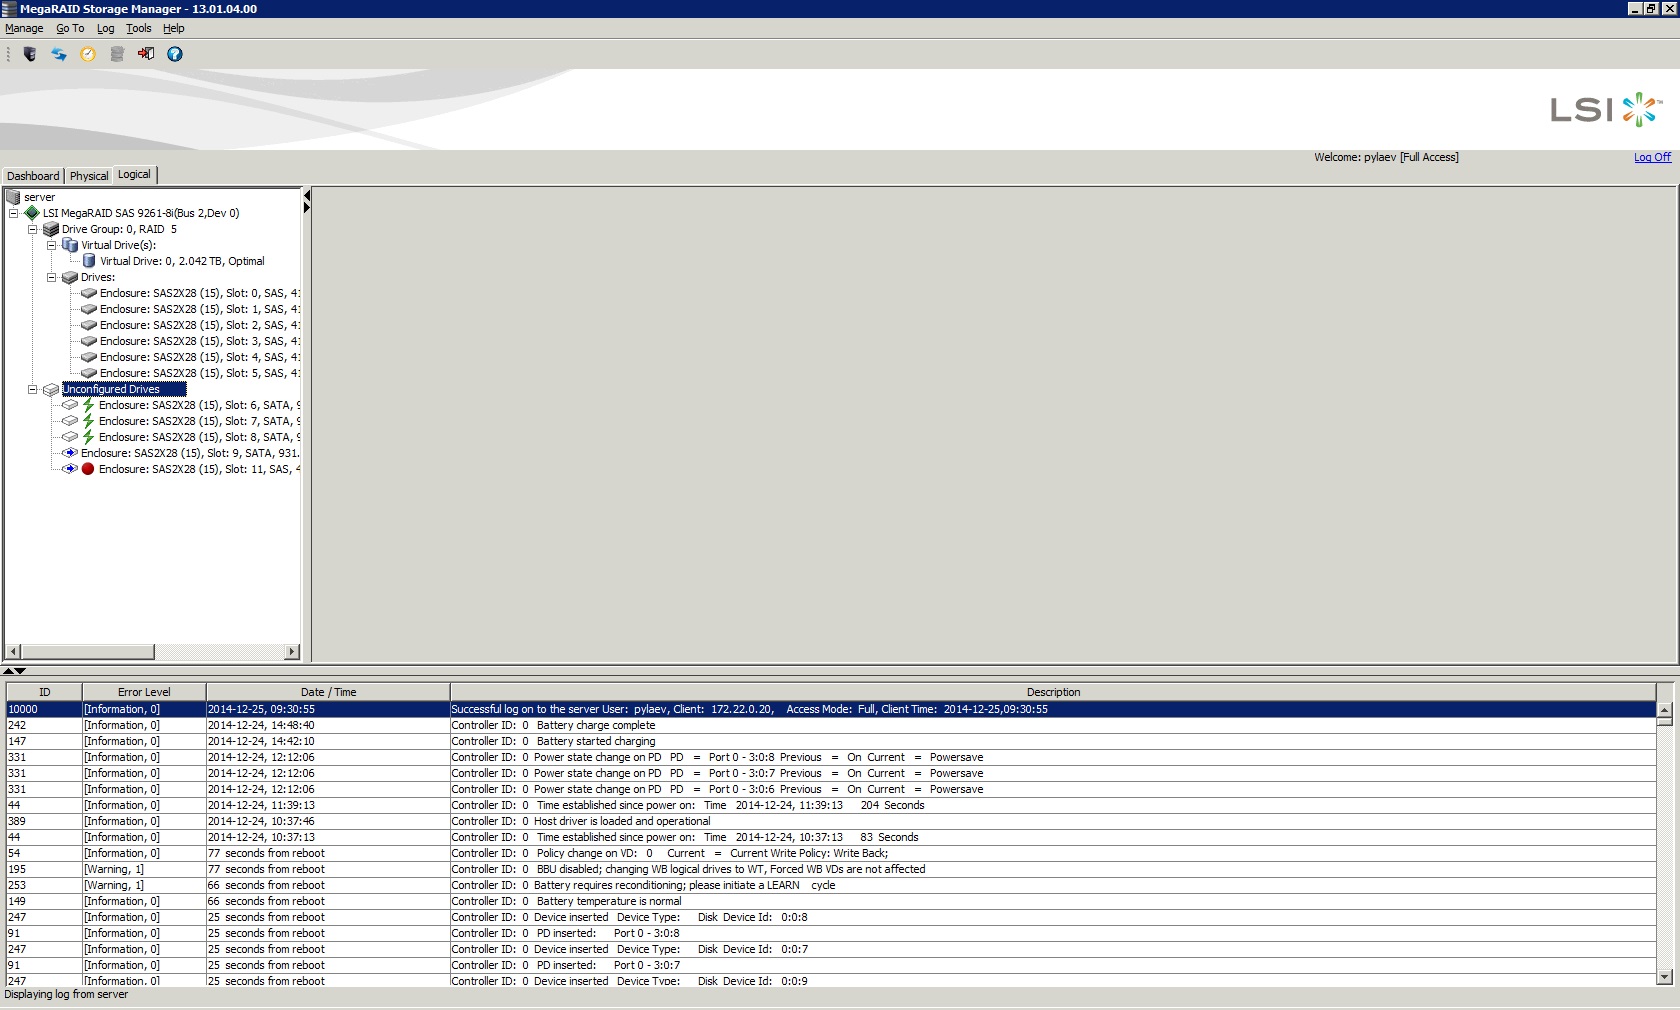Collapse the Unconfigured Drives node
1680x1010 pixels.
[32, 389]
